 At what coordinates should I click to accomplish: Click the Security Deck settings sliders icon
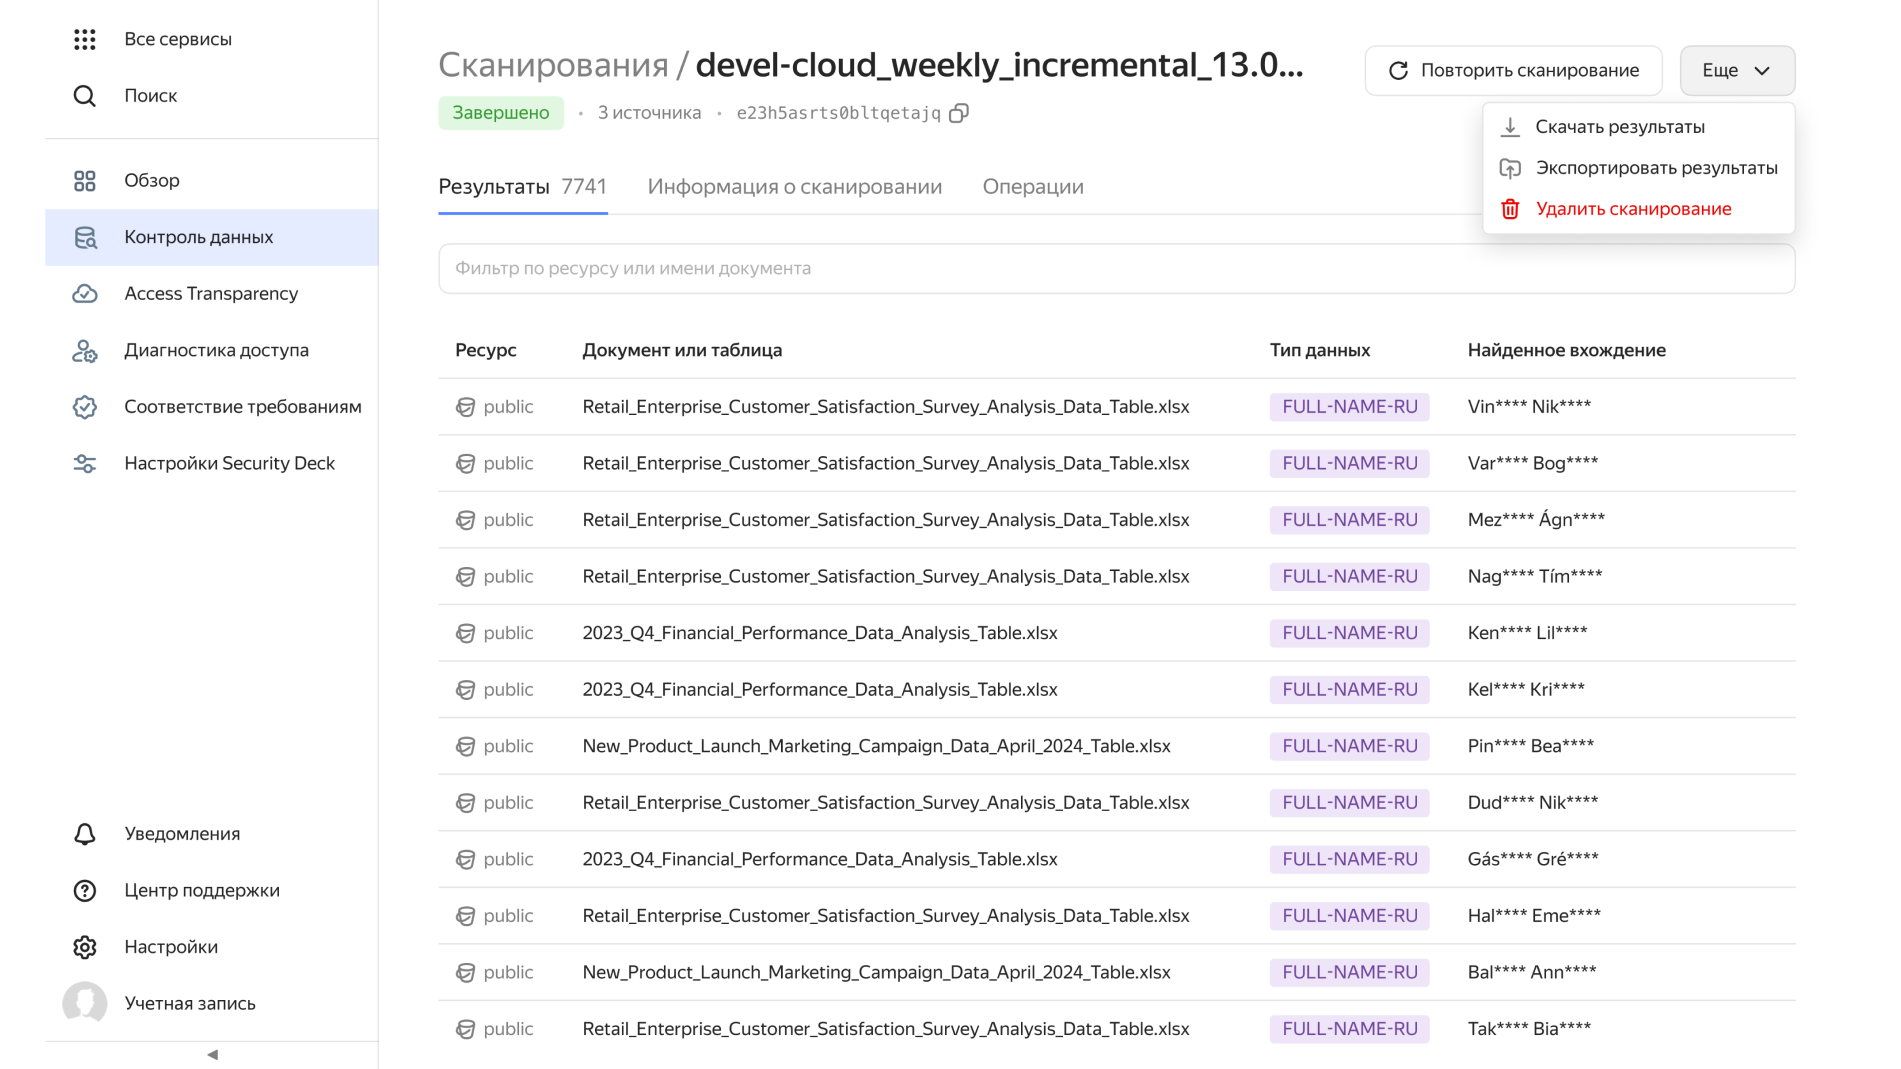point(85,464)
